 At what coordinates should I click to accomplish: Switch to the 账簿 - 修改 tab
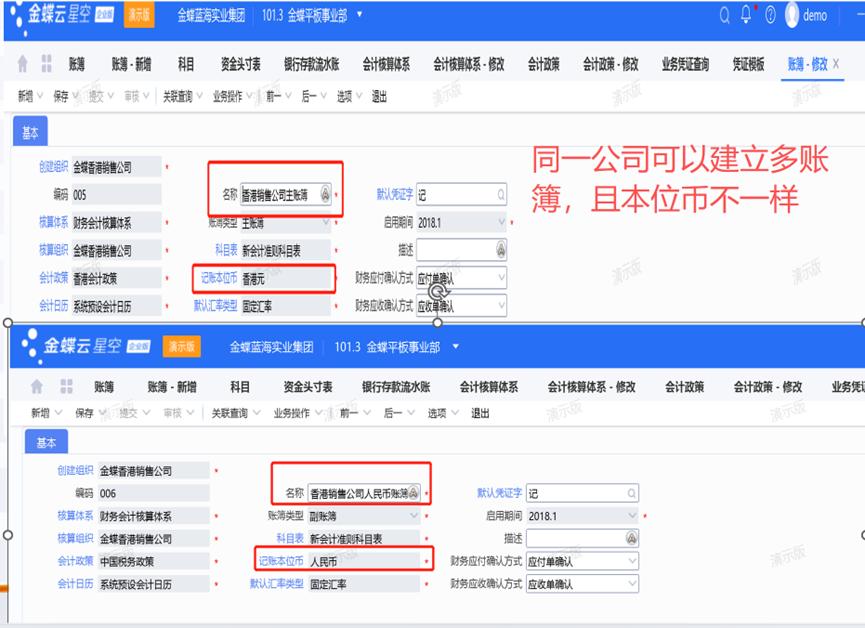(x=807, y=64)
